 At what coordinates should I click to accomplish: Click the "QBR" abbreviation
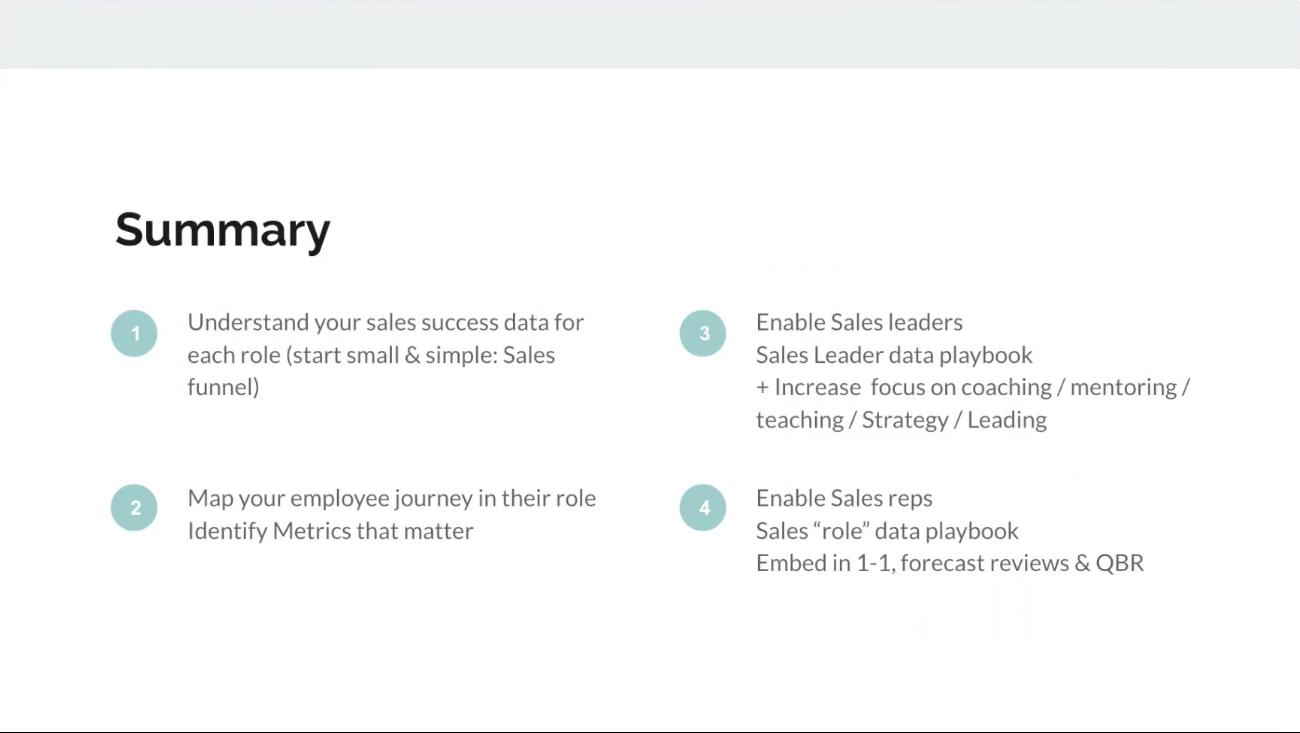click(1119, 563)
